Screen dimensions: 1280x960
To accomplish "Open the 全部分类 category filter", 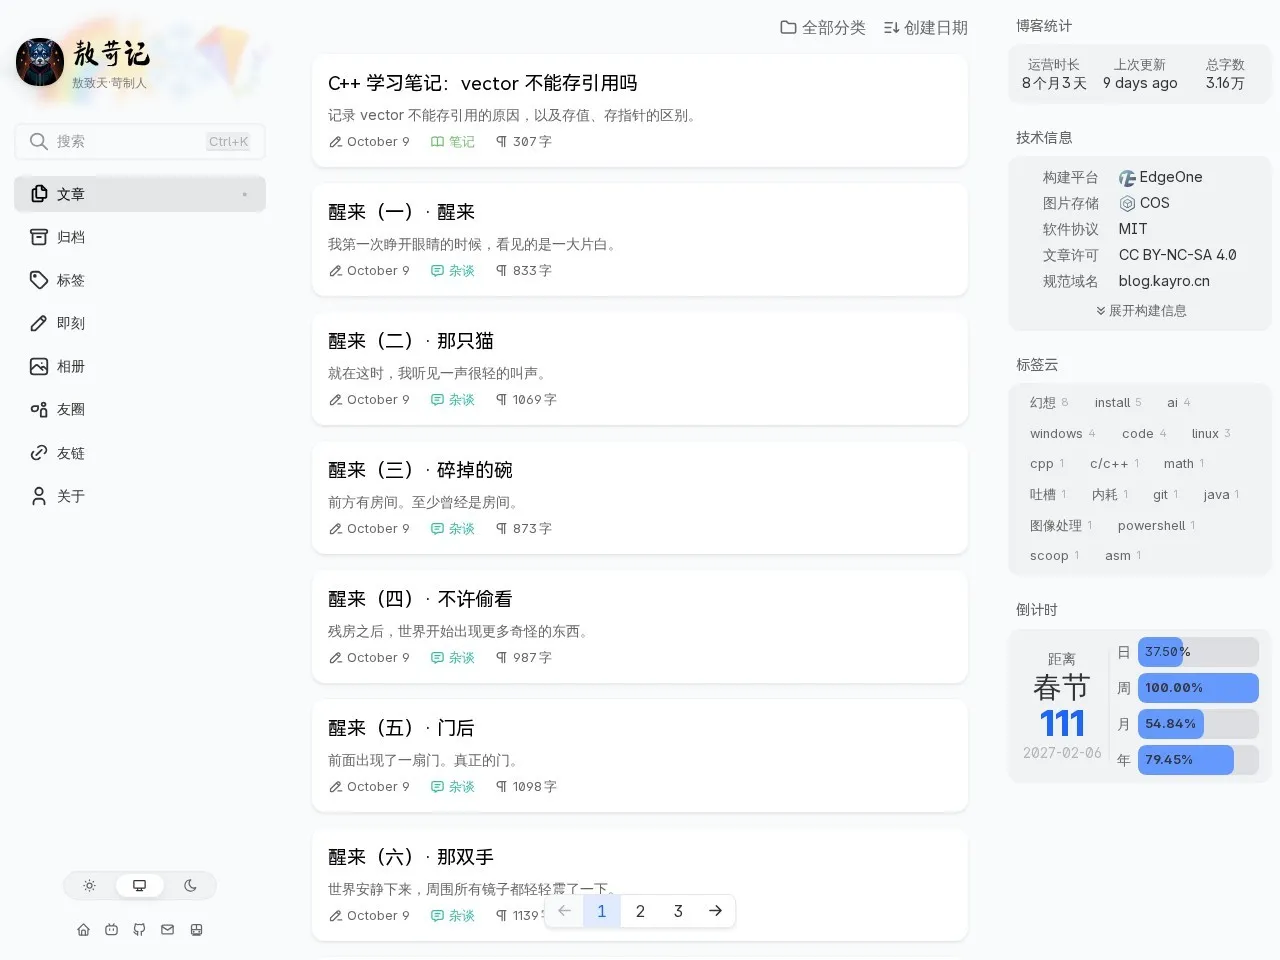I will pos(823,28).
